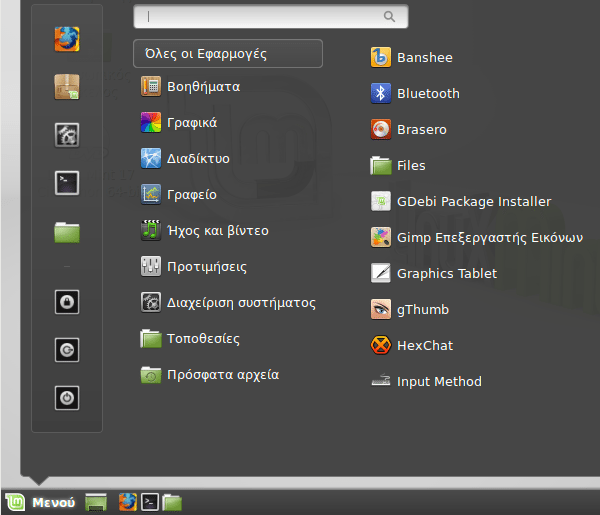Launch Firefox from the favorites sidebar

67,39
